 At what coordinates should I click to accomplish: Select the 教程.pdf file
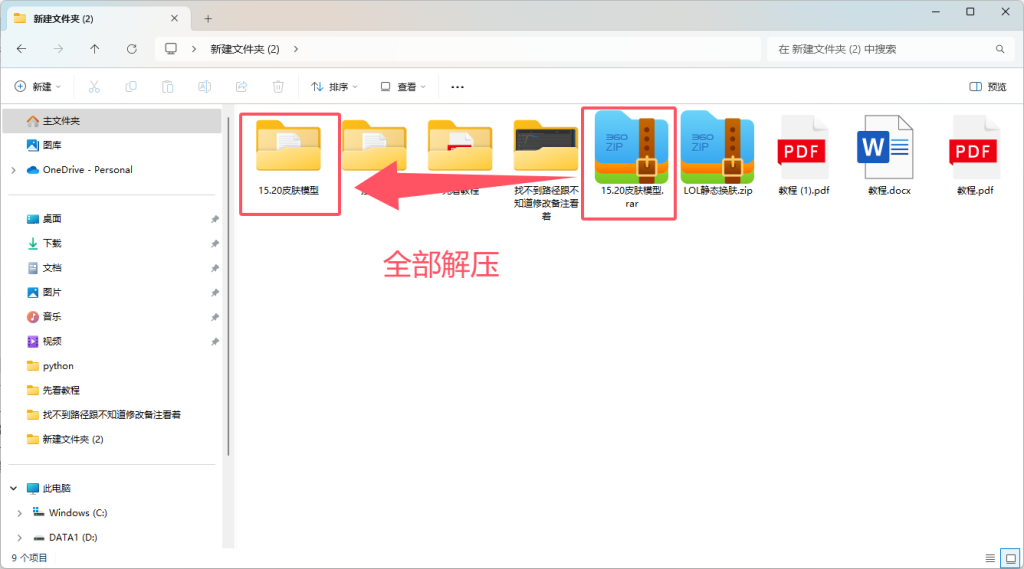click(x=975, y=155)
